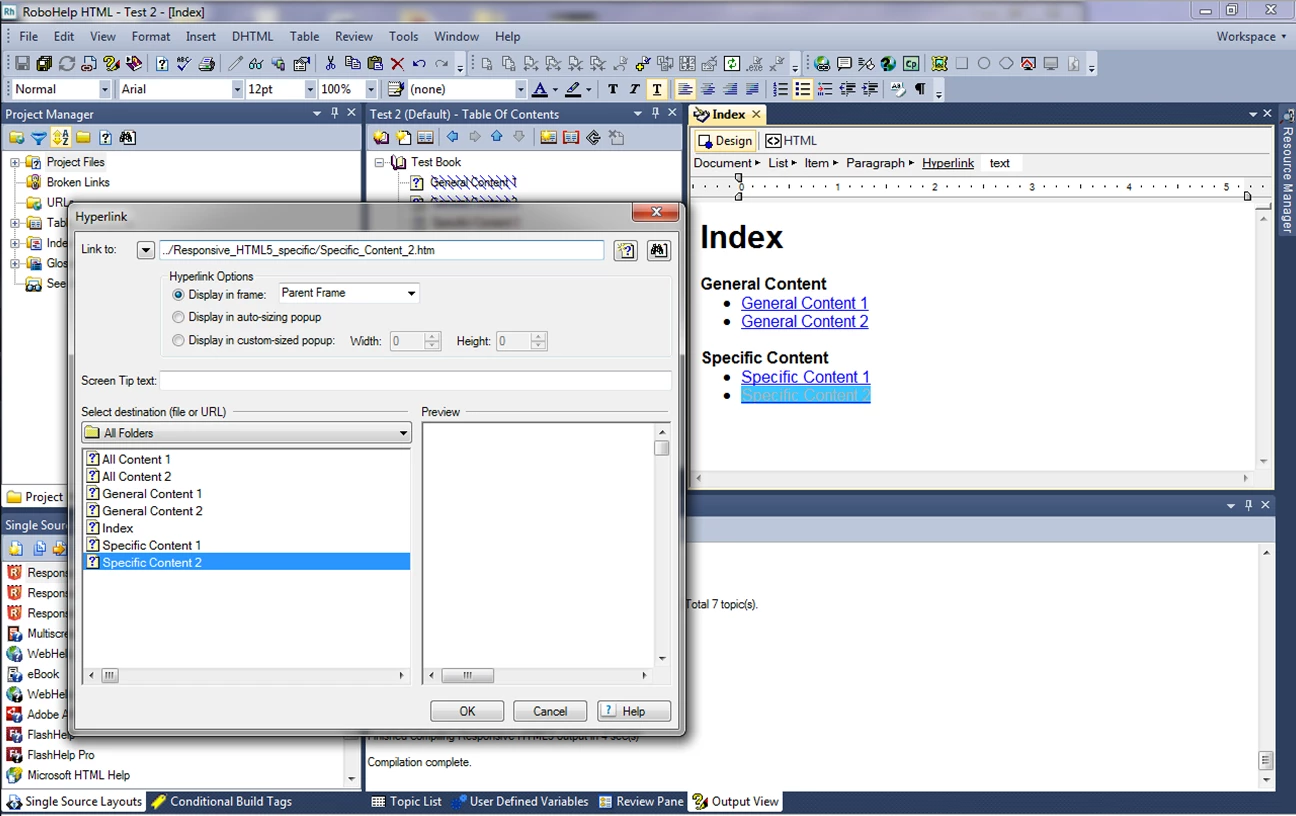
Task: Click the numbered list icon
Action: point(780,89)
